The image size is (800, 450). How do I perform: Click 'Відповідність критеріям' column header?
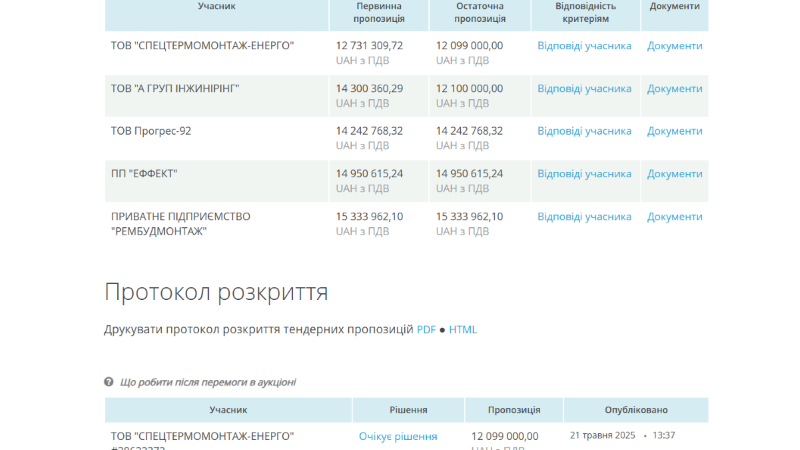(586, 12)
